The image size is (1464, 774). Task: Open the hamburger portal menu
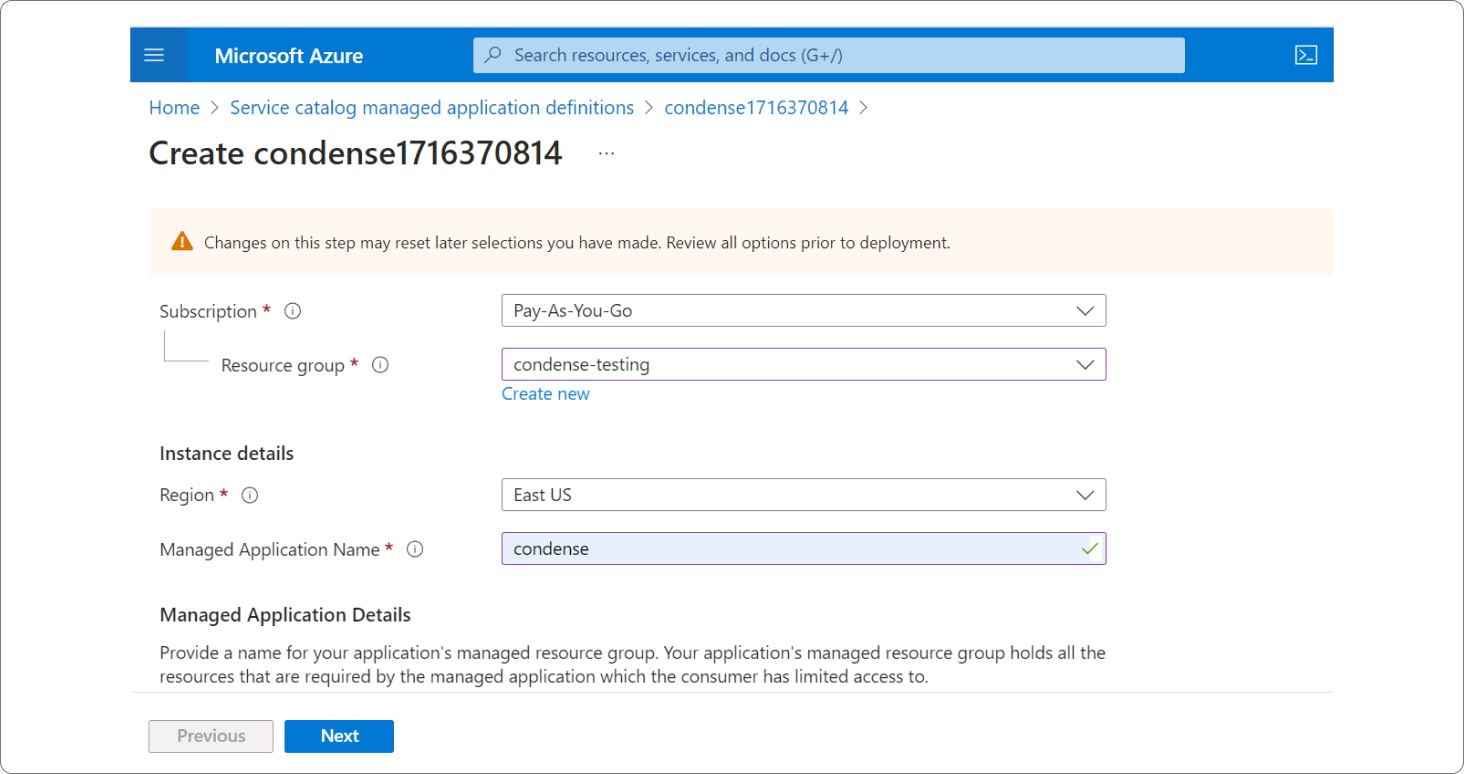point(154,55)
